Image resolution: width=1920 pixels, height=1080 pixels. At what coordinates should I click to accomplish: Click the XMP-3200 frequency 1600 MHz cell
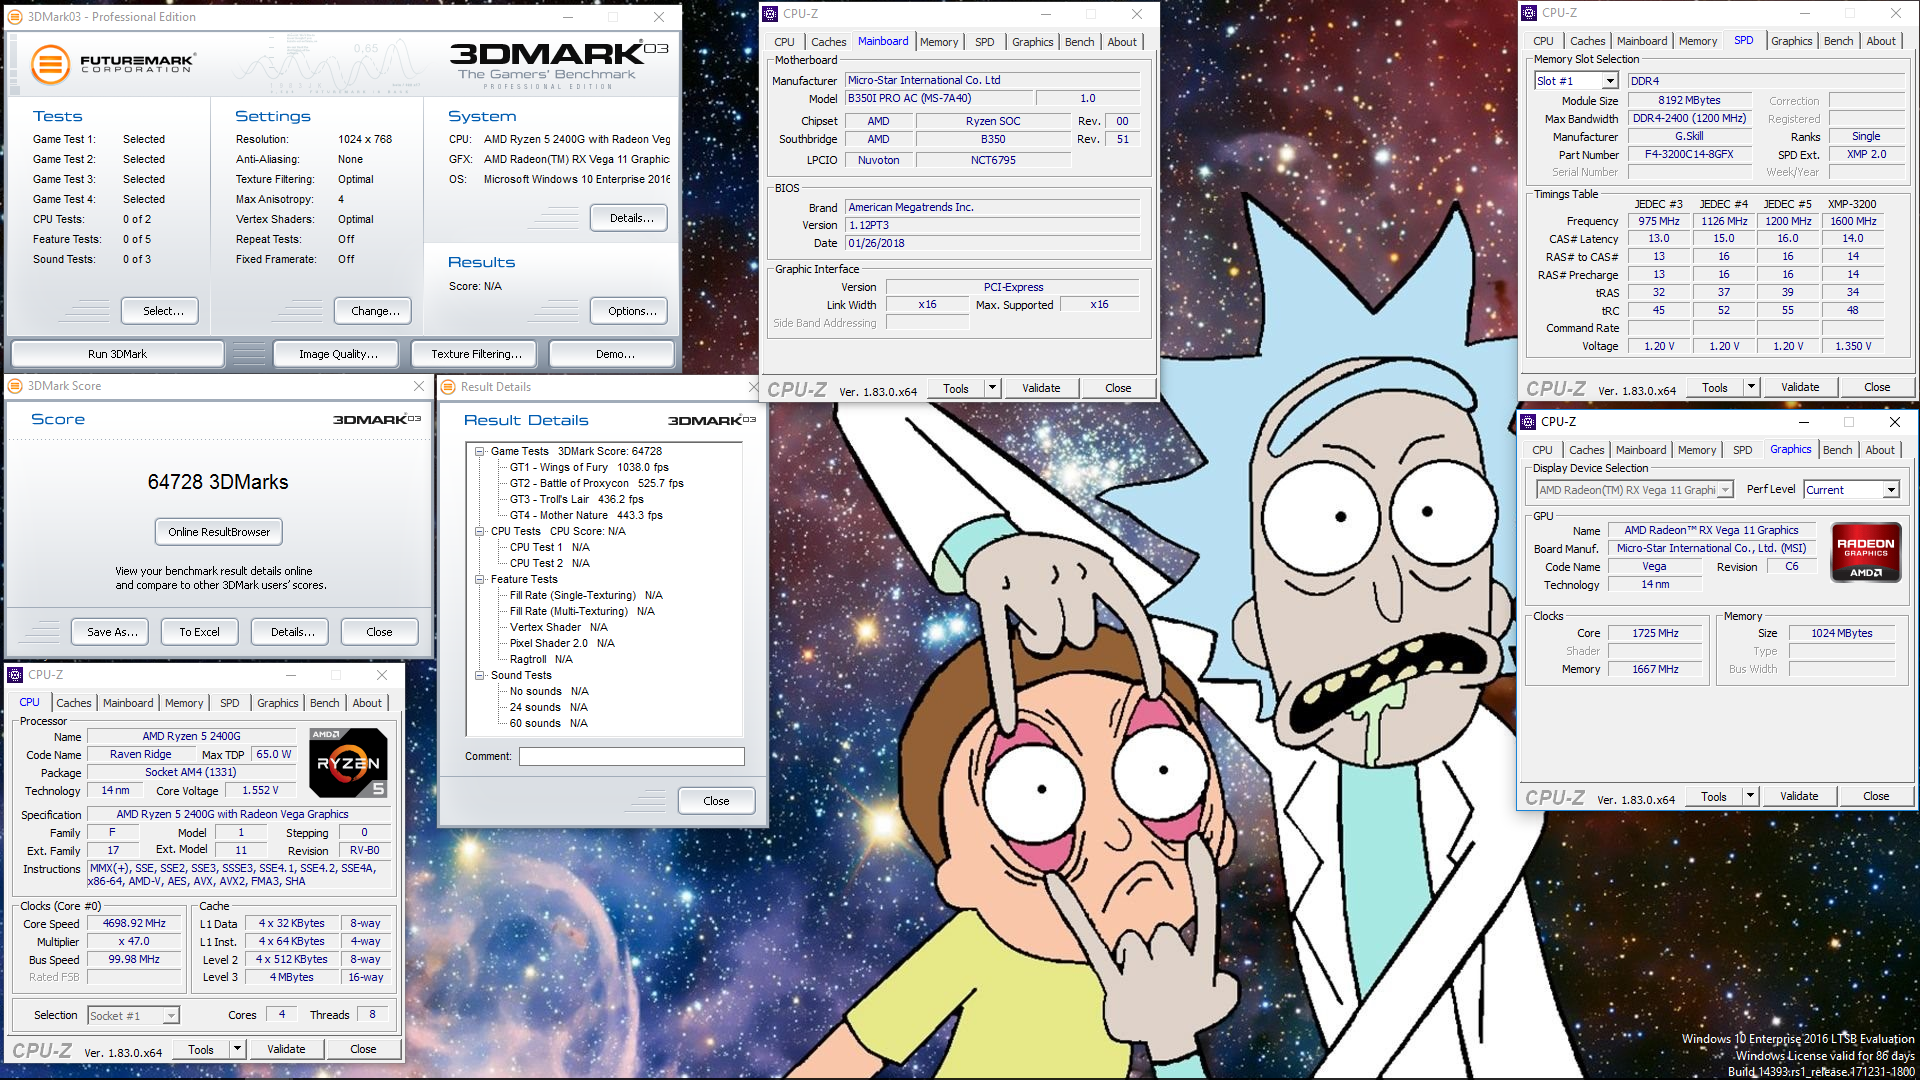(x=1853, y=222)
